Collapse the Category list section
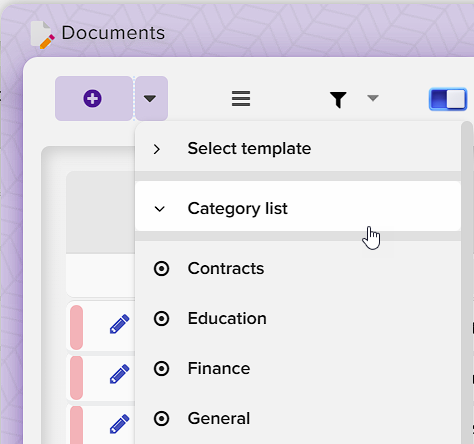474x444 pixels. point(298,206)
